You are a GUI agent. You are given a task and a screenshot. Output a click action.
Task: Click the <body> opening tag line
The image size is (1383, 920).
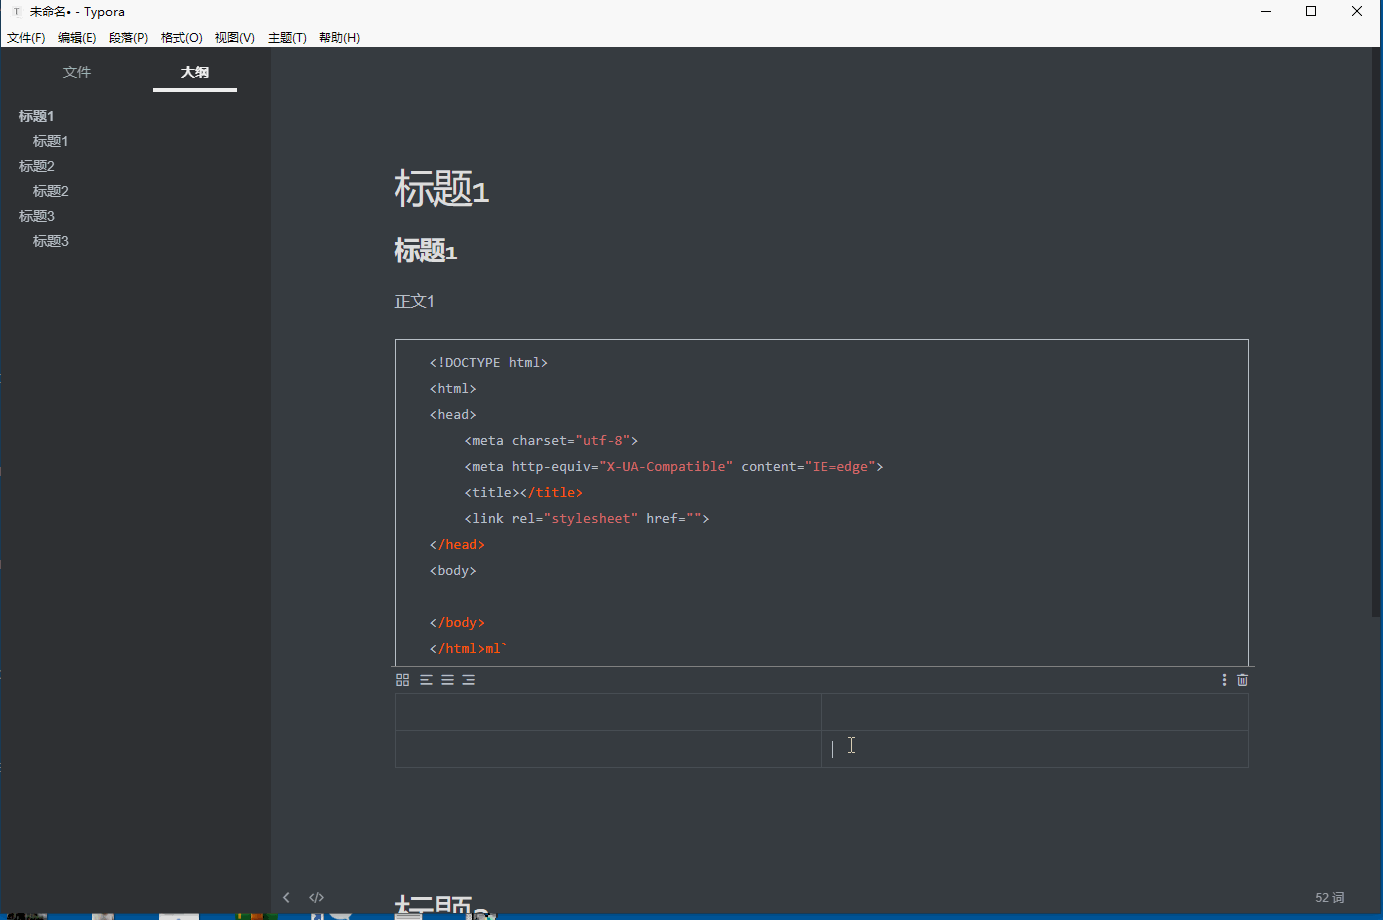[453, 571]
